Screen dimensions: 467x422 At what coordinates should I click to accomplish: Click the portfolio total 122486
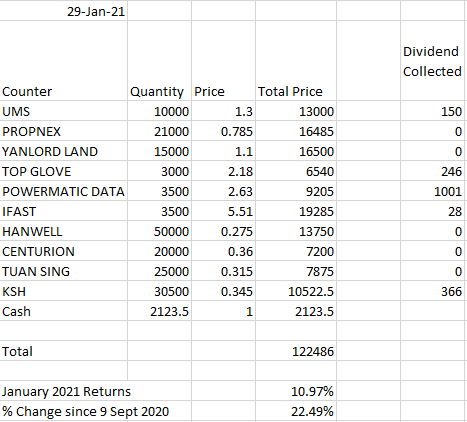(296, 351)
